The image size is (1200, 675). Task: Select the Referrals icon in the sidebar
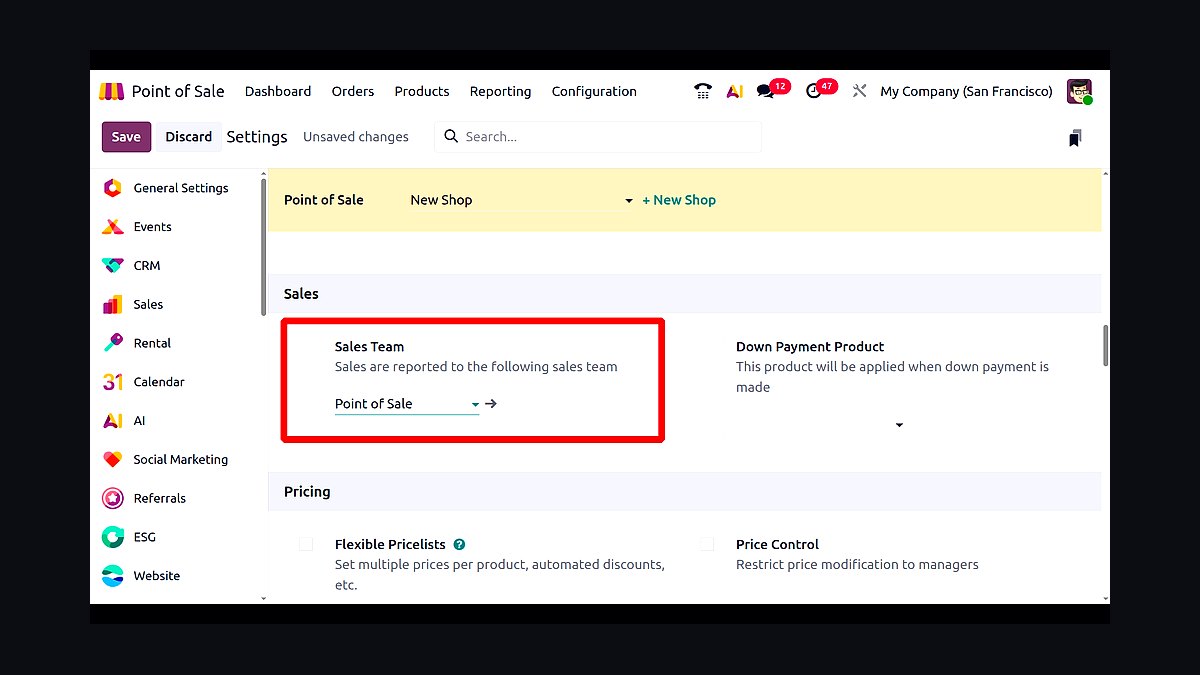(x=113, y=498)
